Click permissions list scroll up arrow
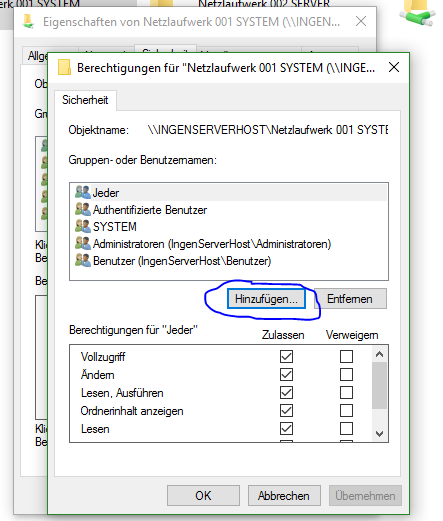443x521 pixels. point(379,354)
